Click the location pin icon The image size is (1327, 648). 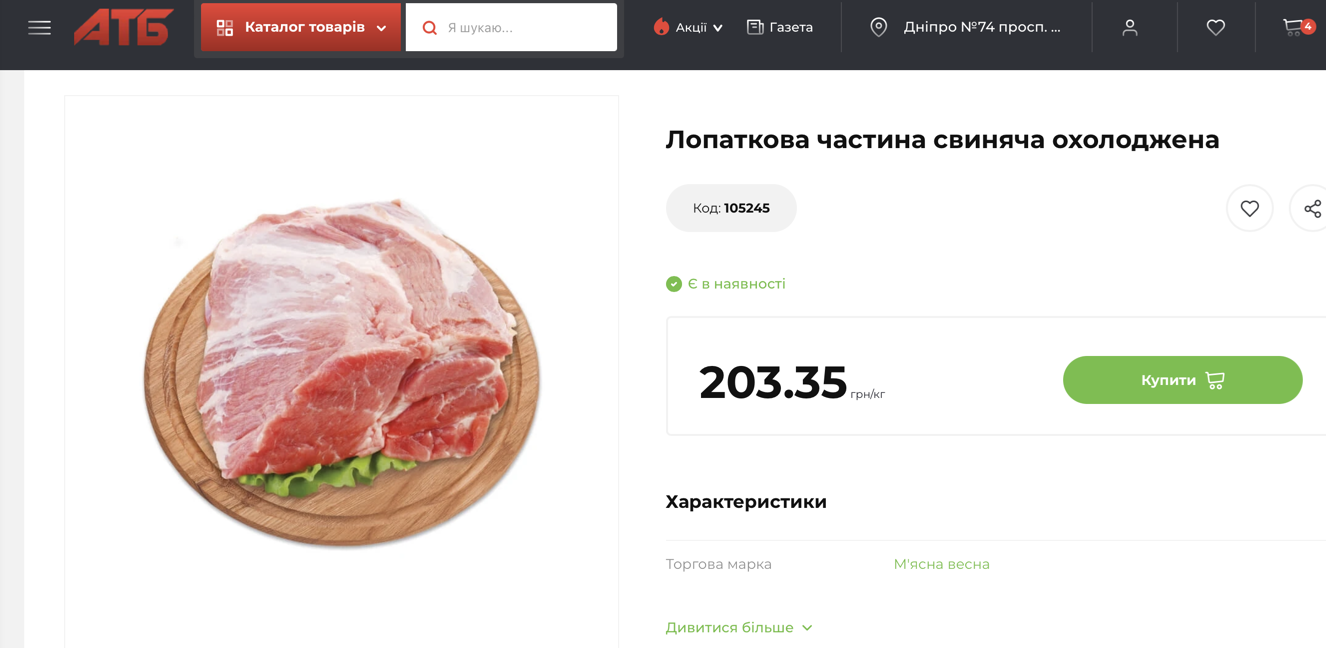pyautogui.click(x=879, y=27)
